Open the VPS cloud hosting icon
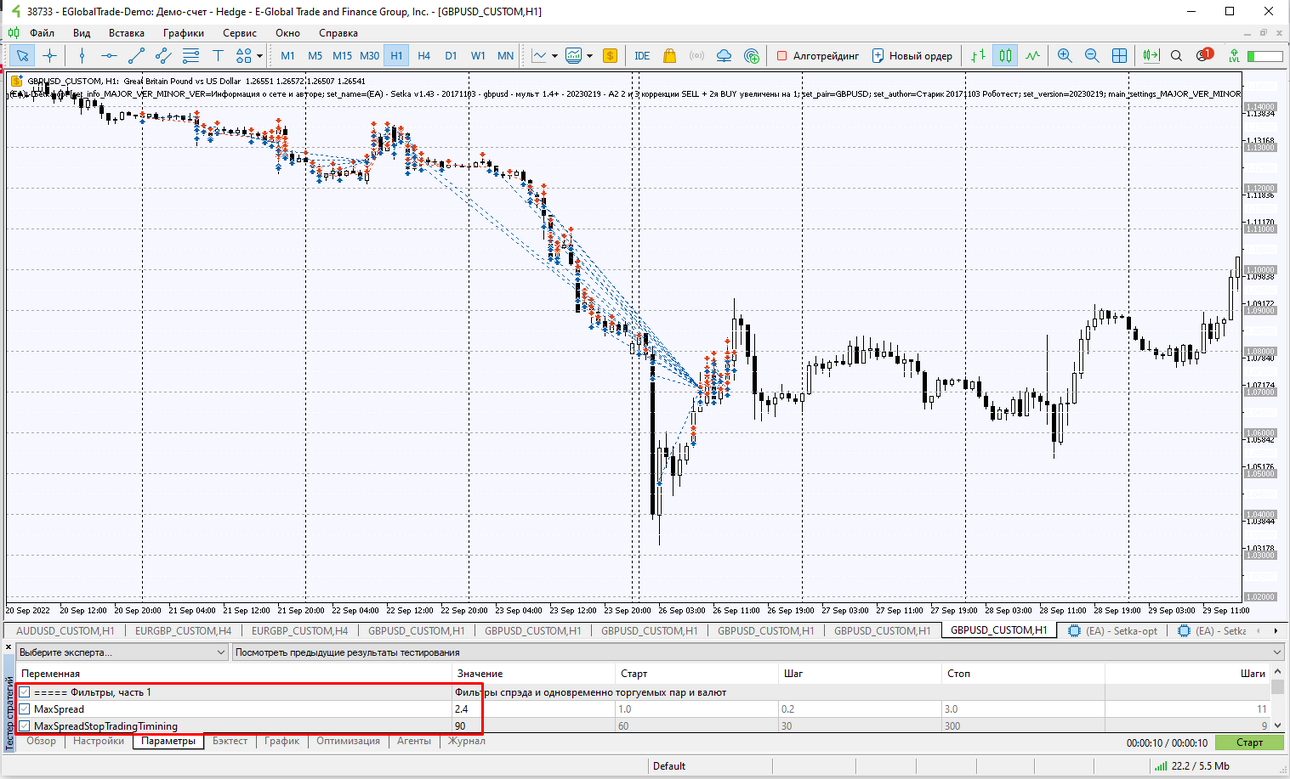The height and width of the screenshot is (779, 1290). 725,56
